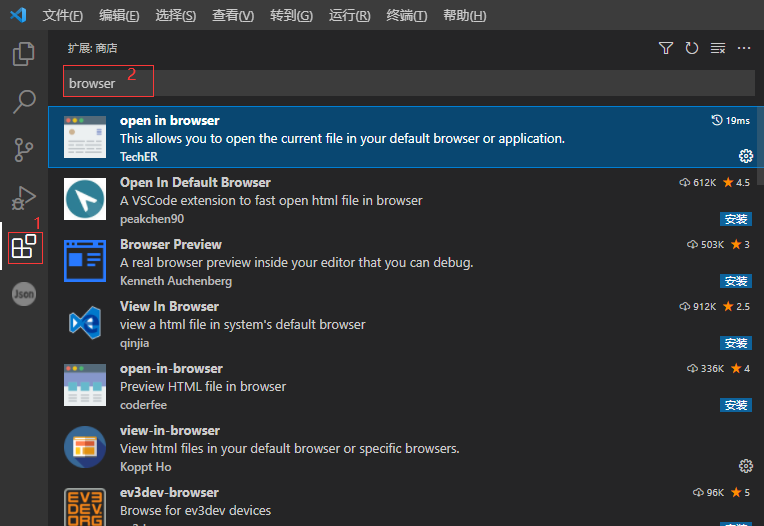Screen dimensions: 764x526
Task: Click the Preview HTML file in browser description
Action: click(203, 386)
